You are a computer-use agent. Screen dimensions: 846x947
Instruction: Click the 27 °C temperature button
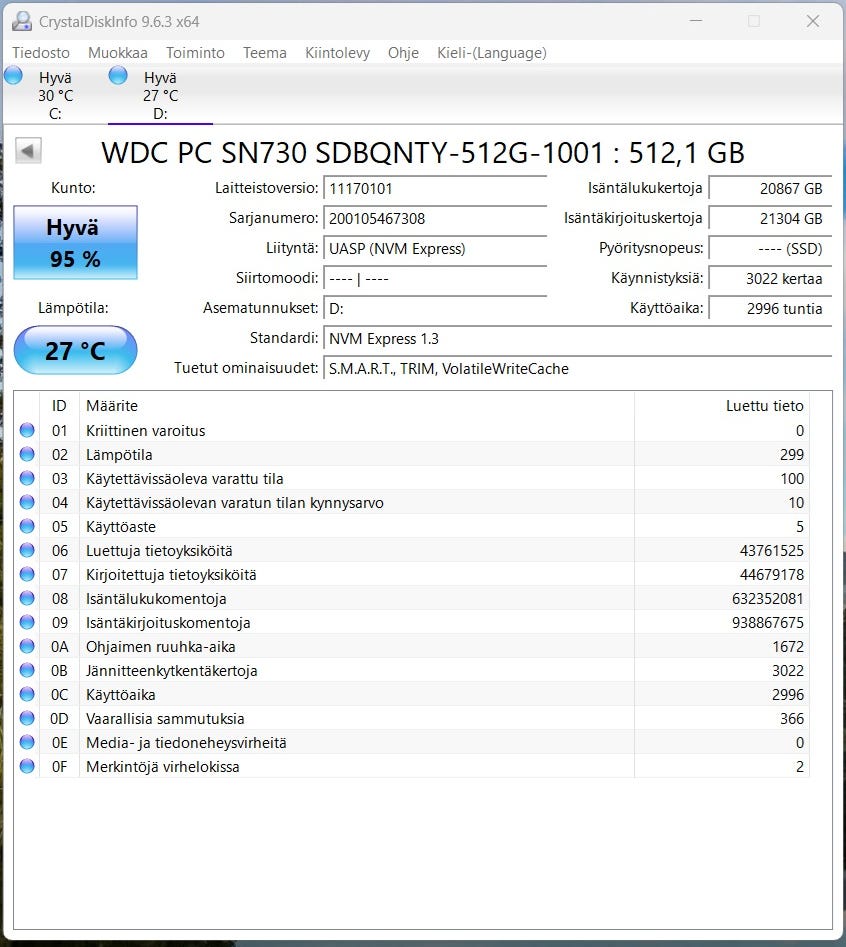pyautogui.click(x=75, y=350)
